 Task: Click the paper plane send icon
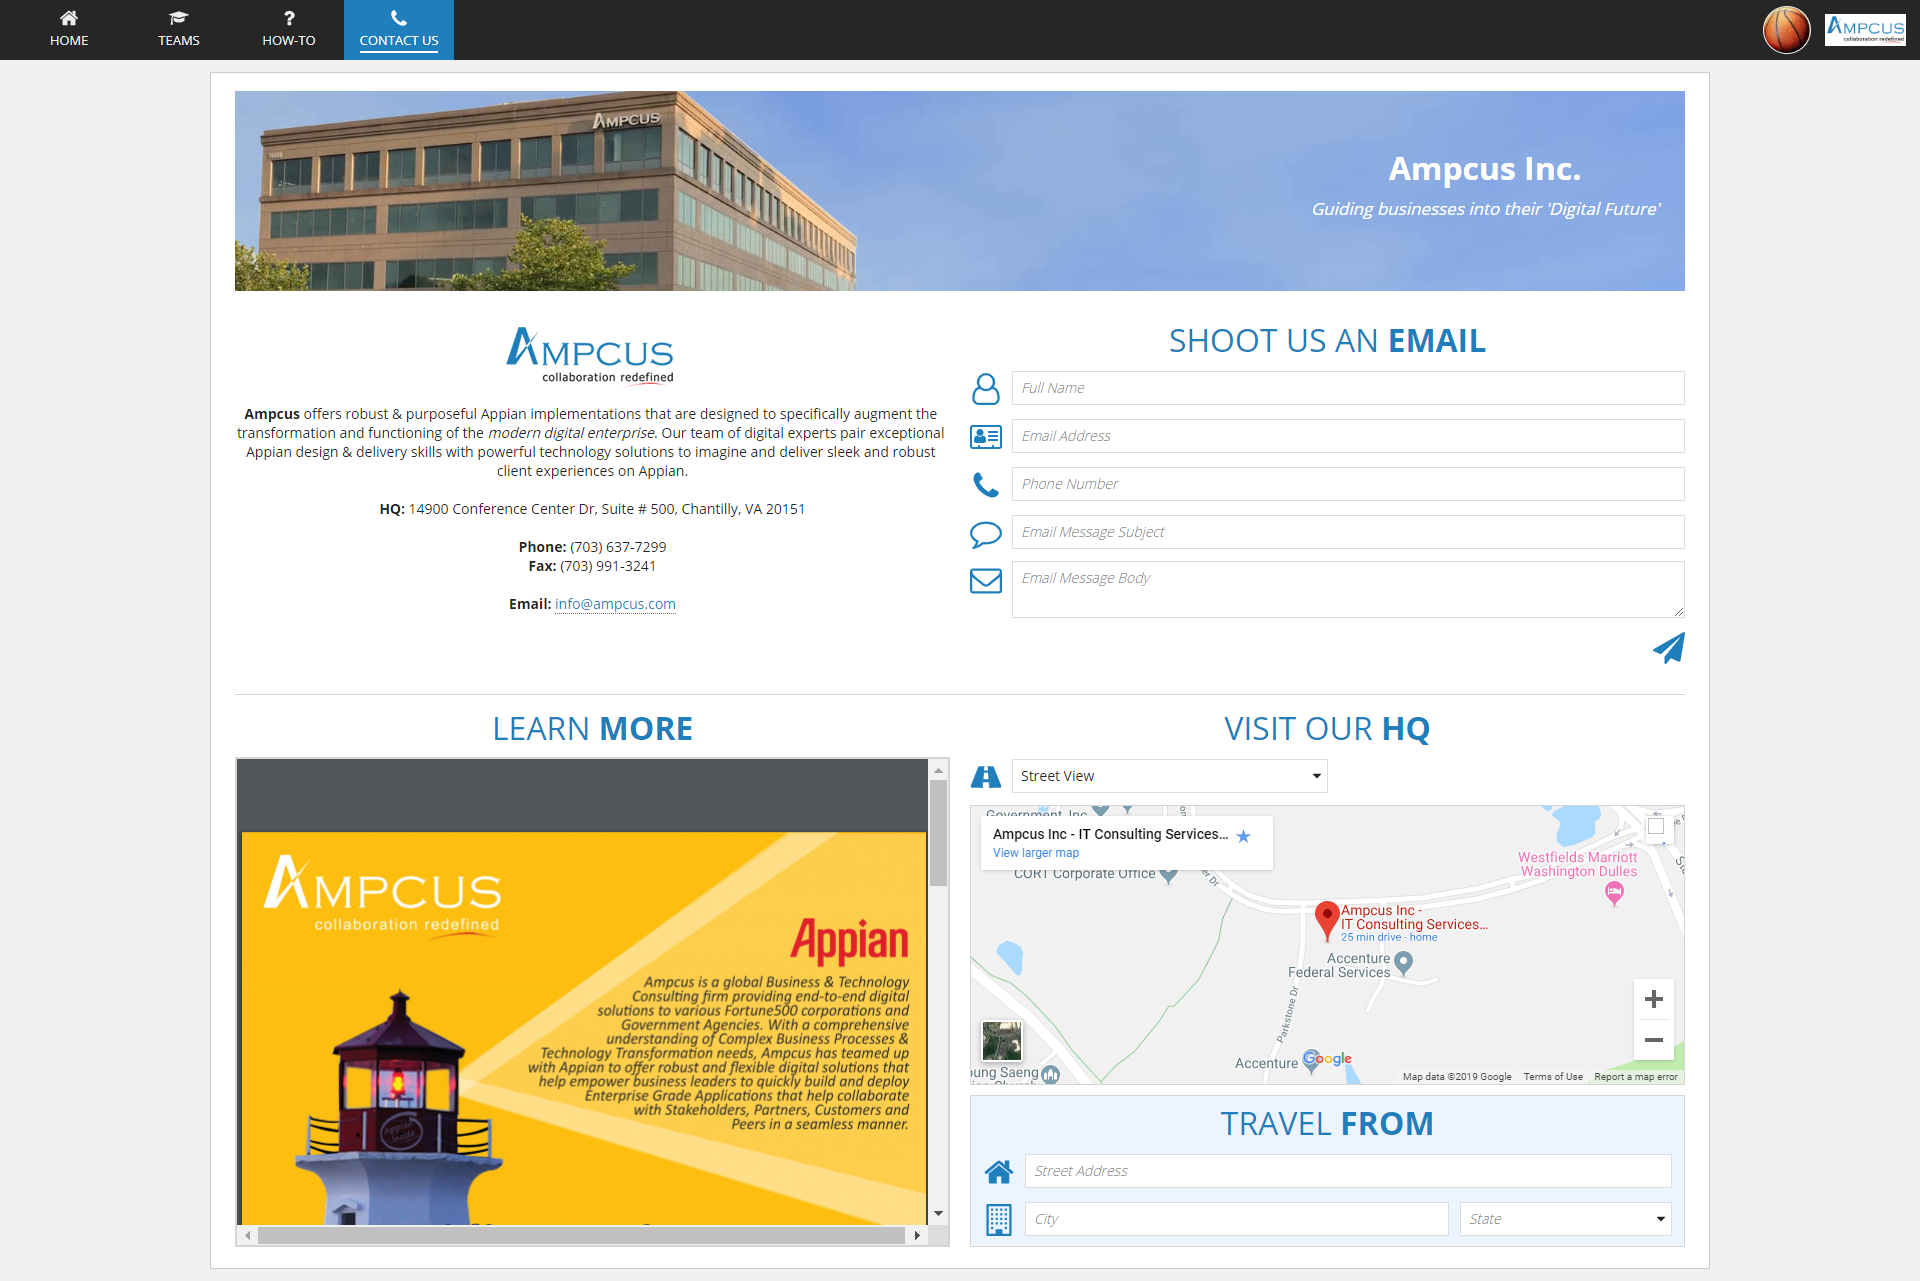[1668, 648]
